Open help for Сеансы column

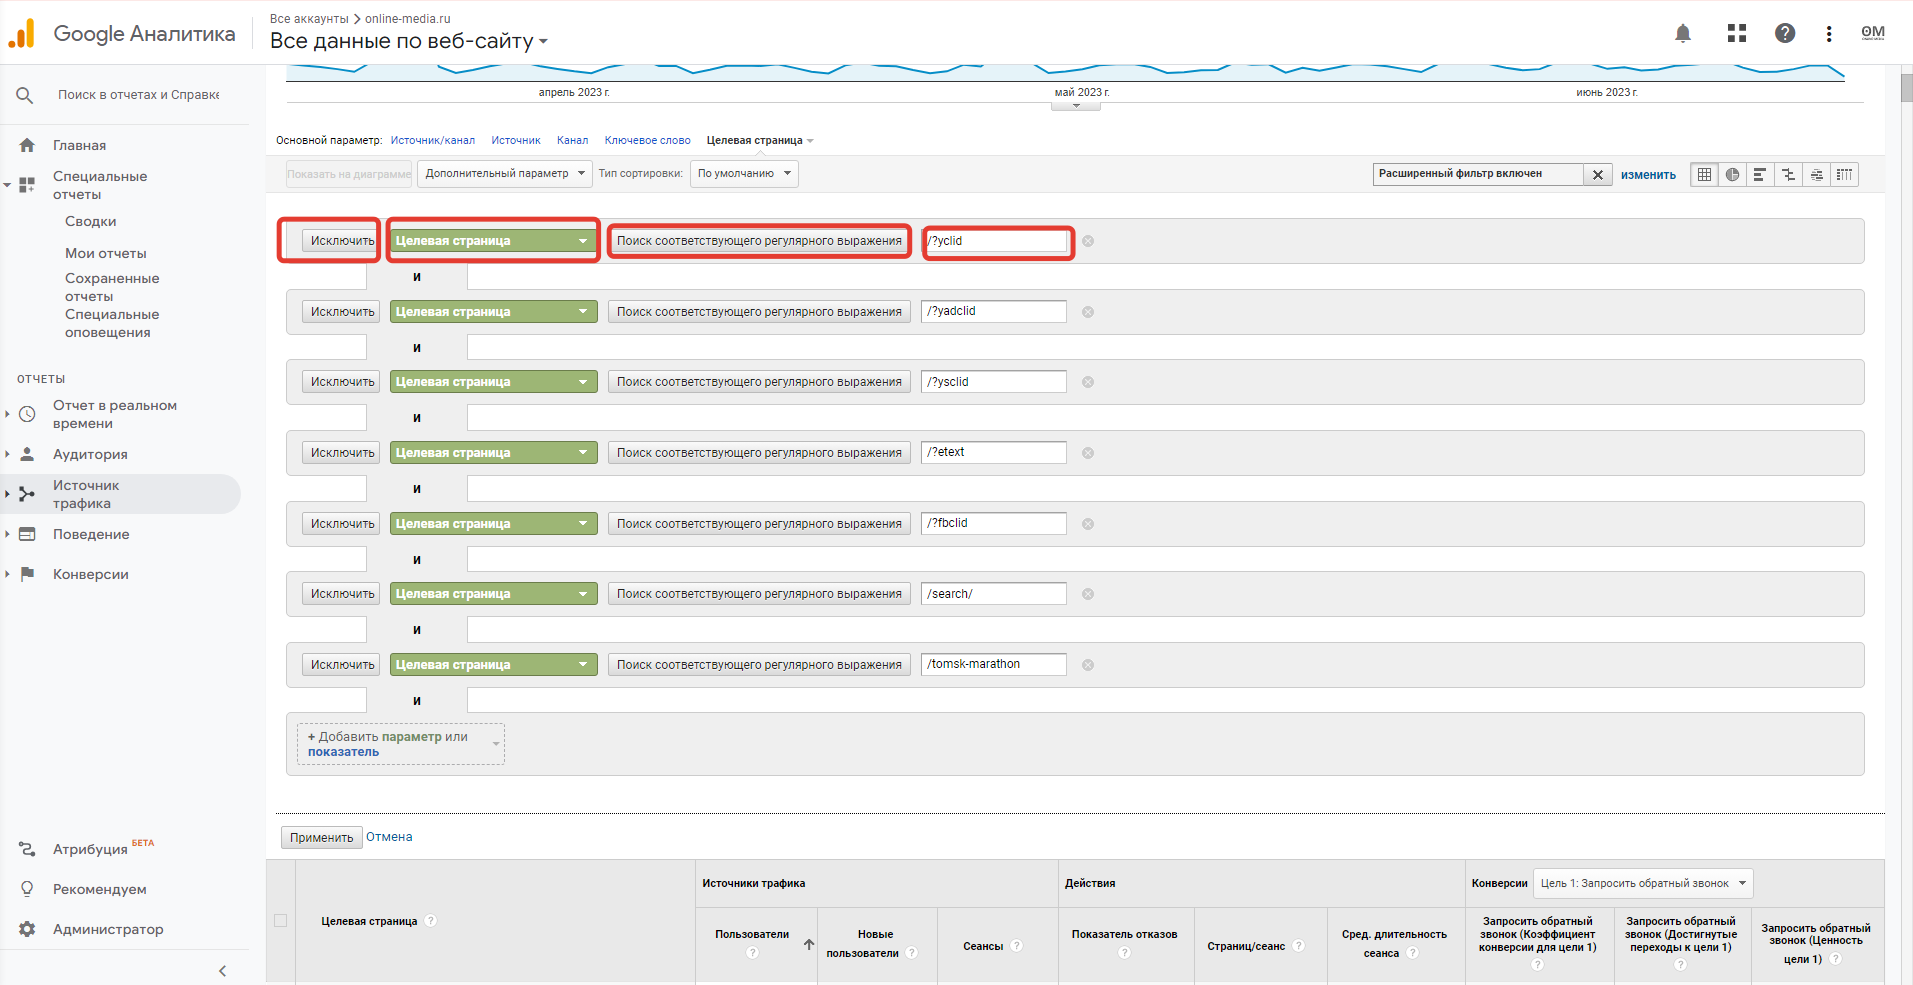(1016, 946)
